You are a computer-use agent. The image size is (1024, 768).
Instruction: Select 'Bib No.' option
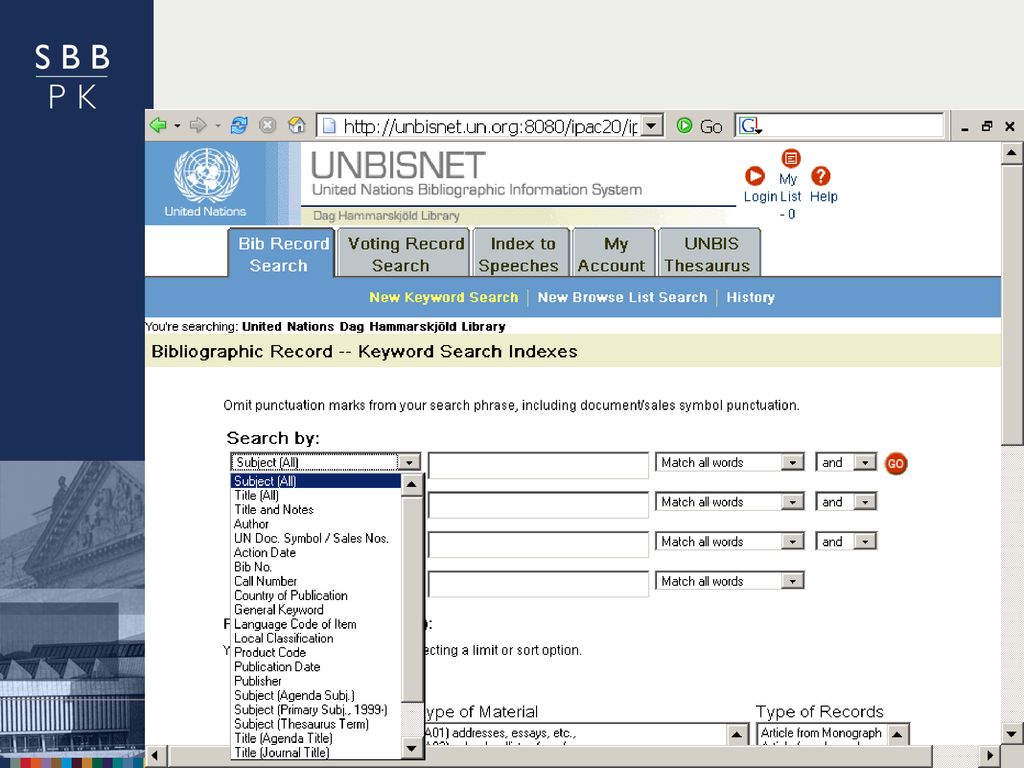[x=316, y=568]
